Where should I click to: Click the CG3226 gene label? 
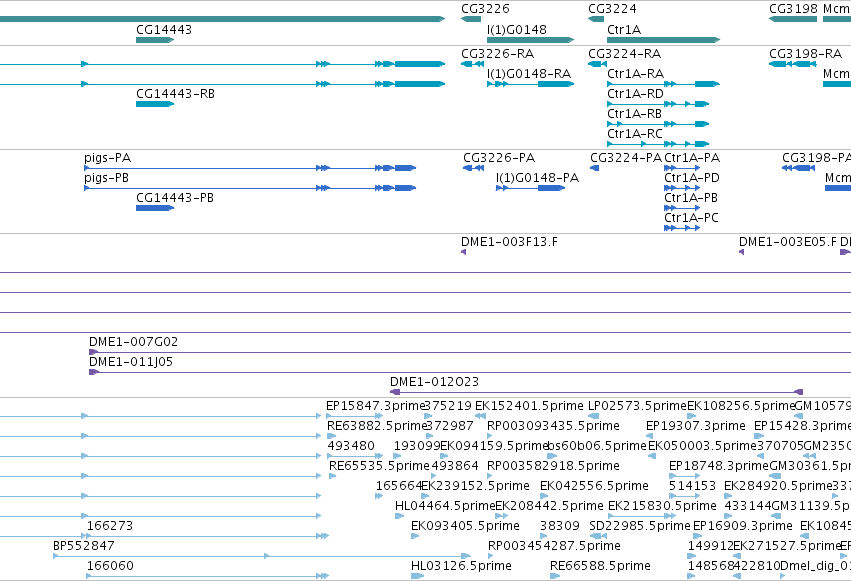[485, 9]
